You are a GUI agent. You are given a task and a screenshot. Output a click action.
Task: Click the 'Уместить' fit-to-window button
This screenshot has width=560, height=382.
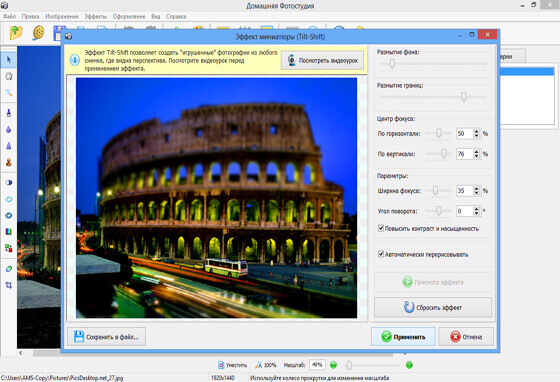click(x=232, y=365)
